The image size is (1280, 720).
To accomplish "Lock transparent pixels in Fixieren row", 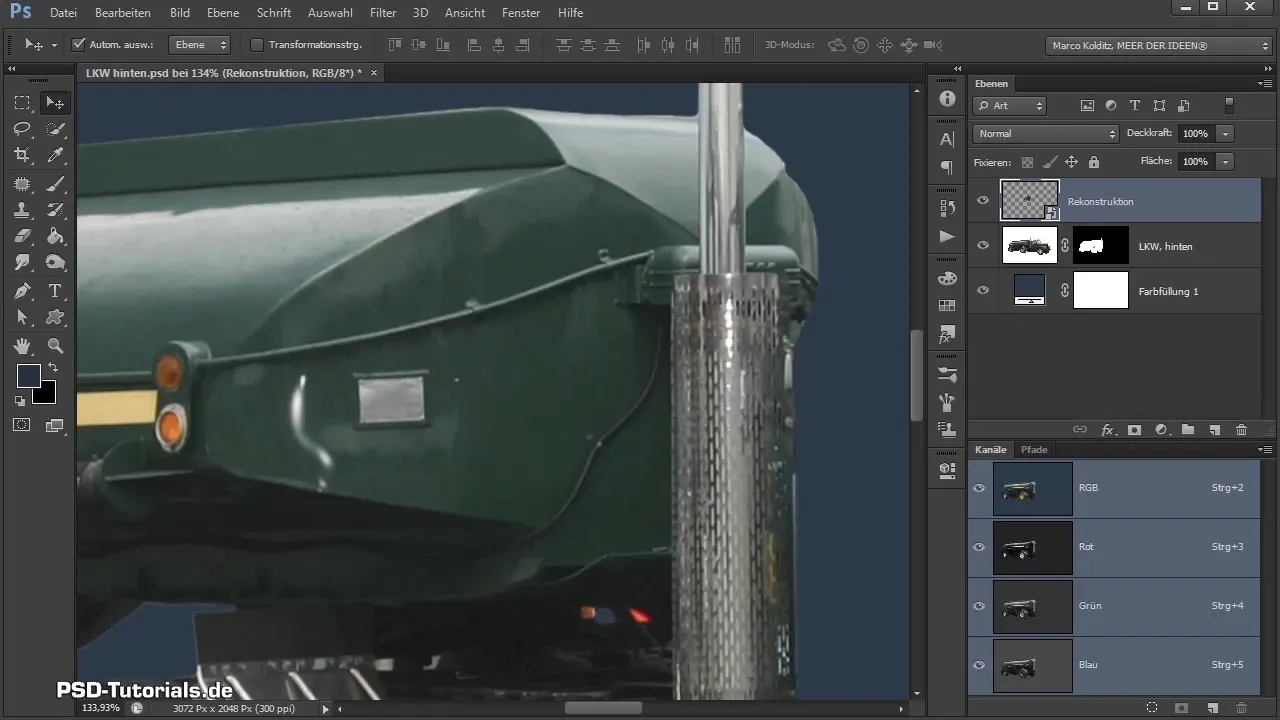I will point(1027,161).
